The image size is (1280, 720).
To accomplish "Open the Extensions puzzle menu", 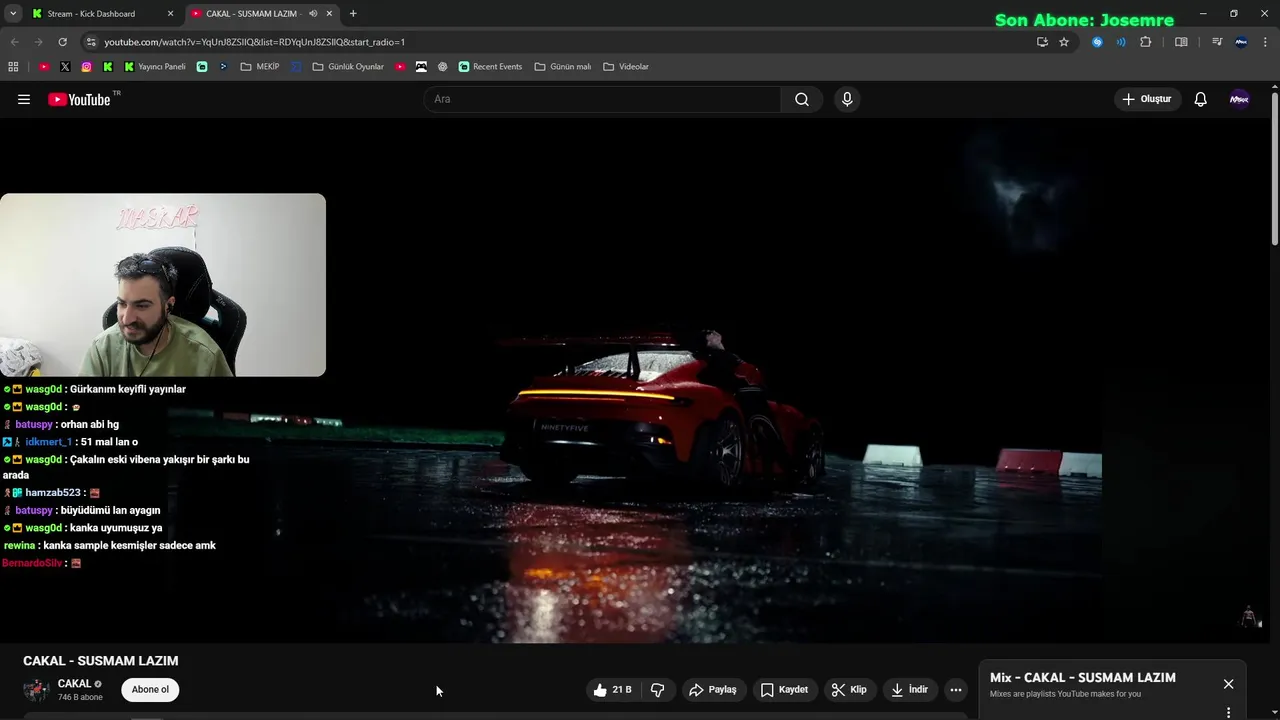I will [1146, 42].
